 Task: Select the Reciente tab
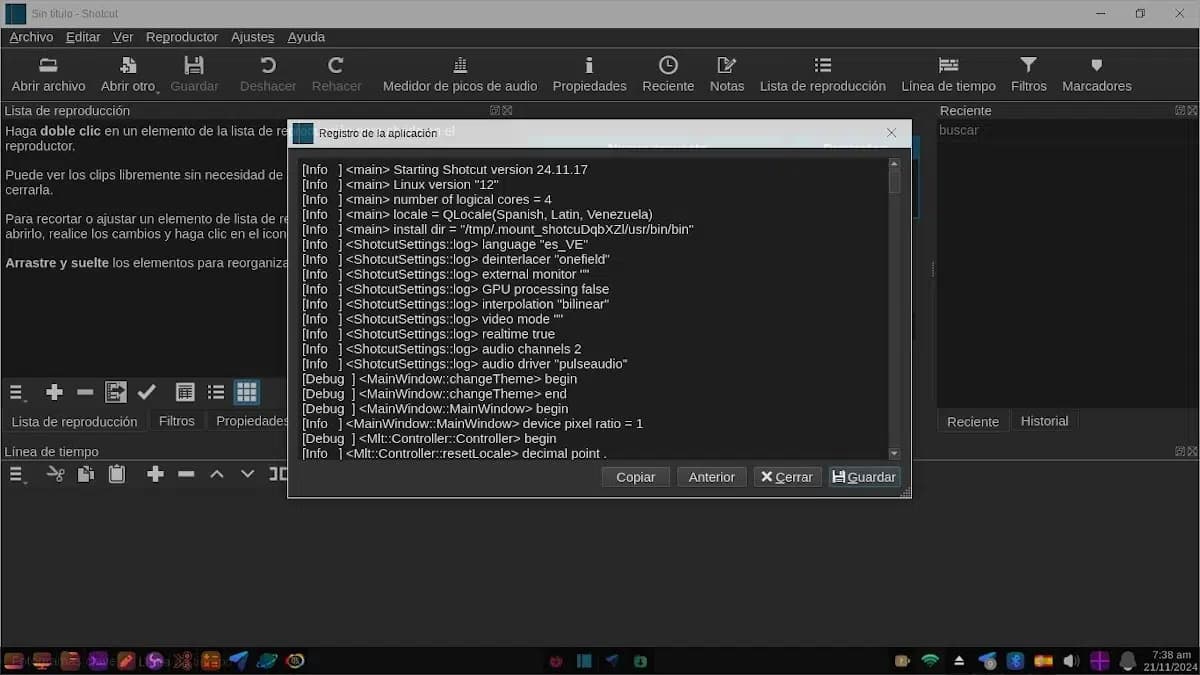(973, 421)
